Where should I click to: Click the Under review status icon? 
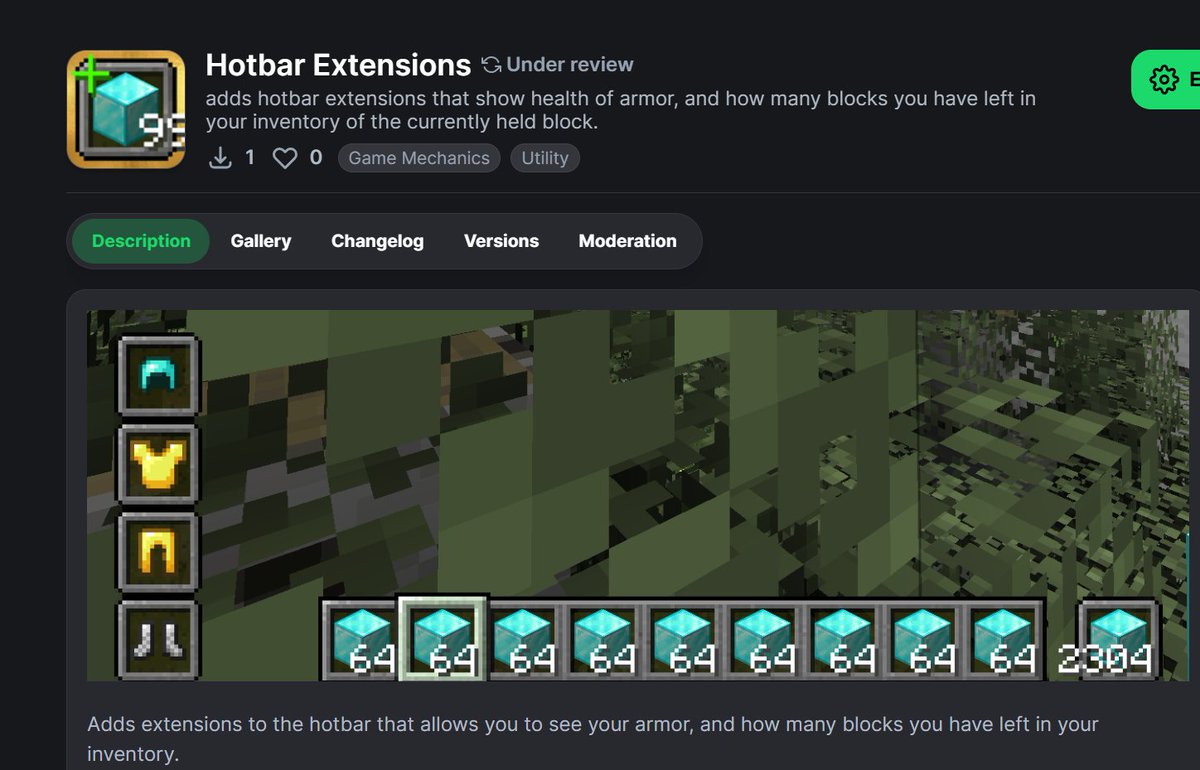491,65
